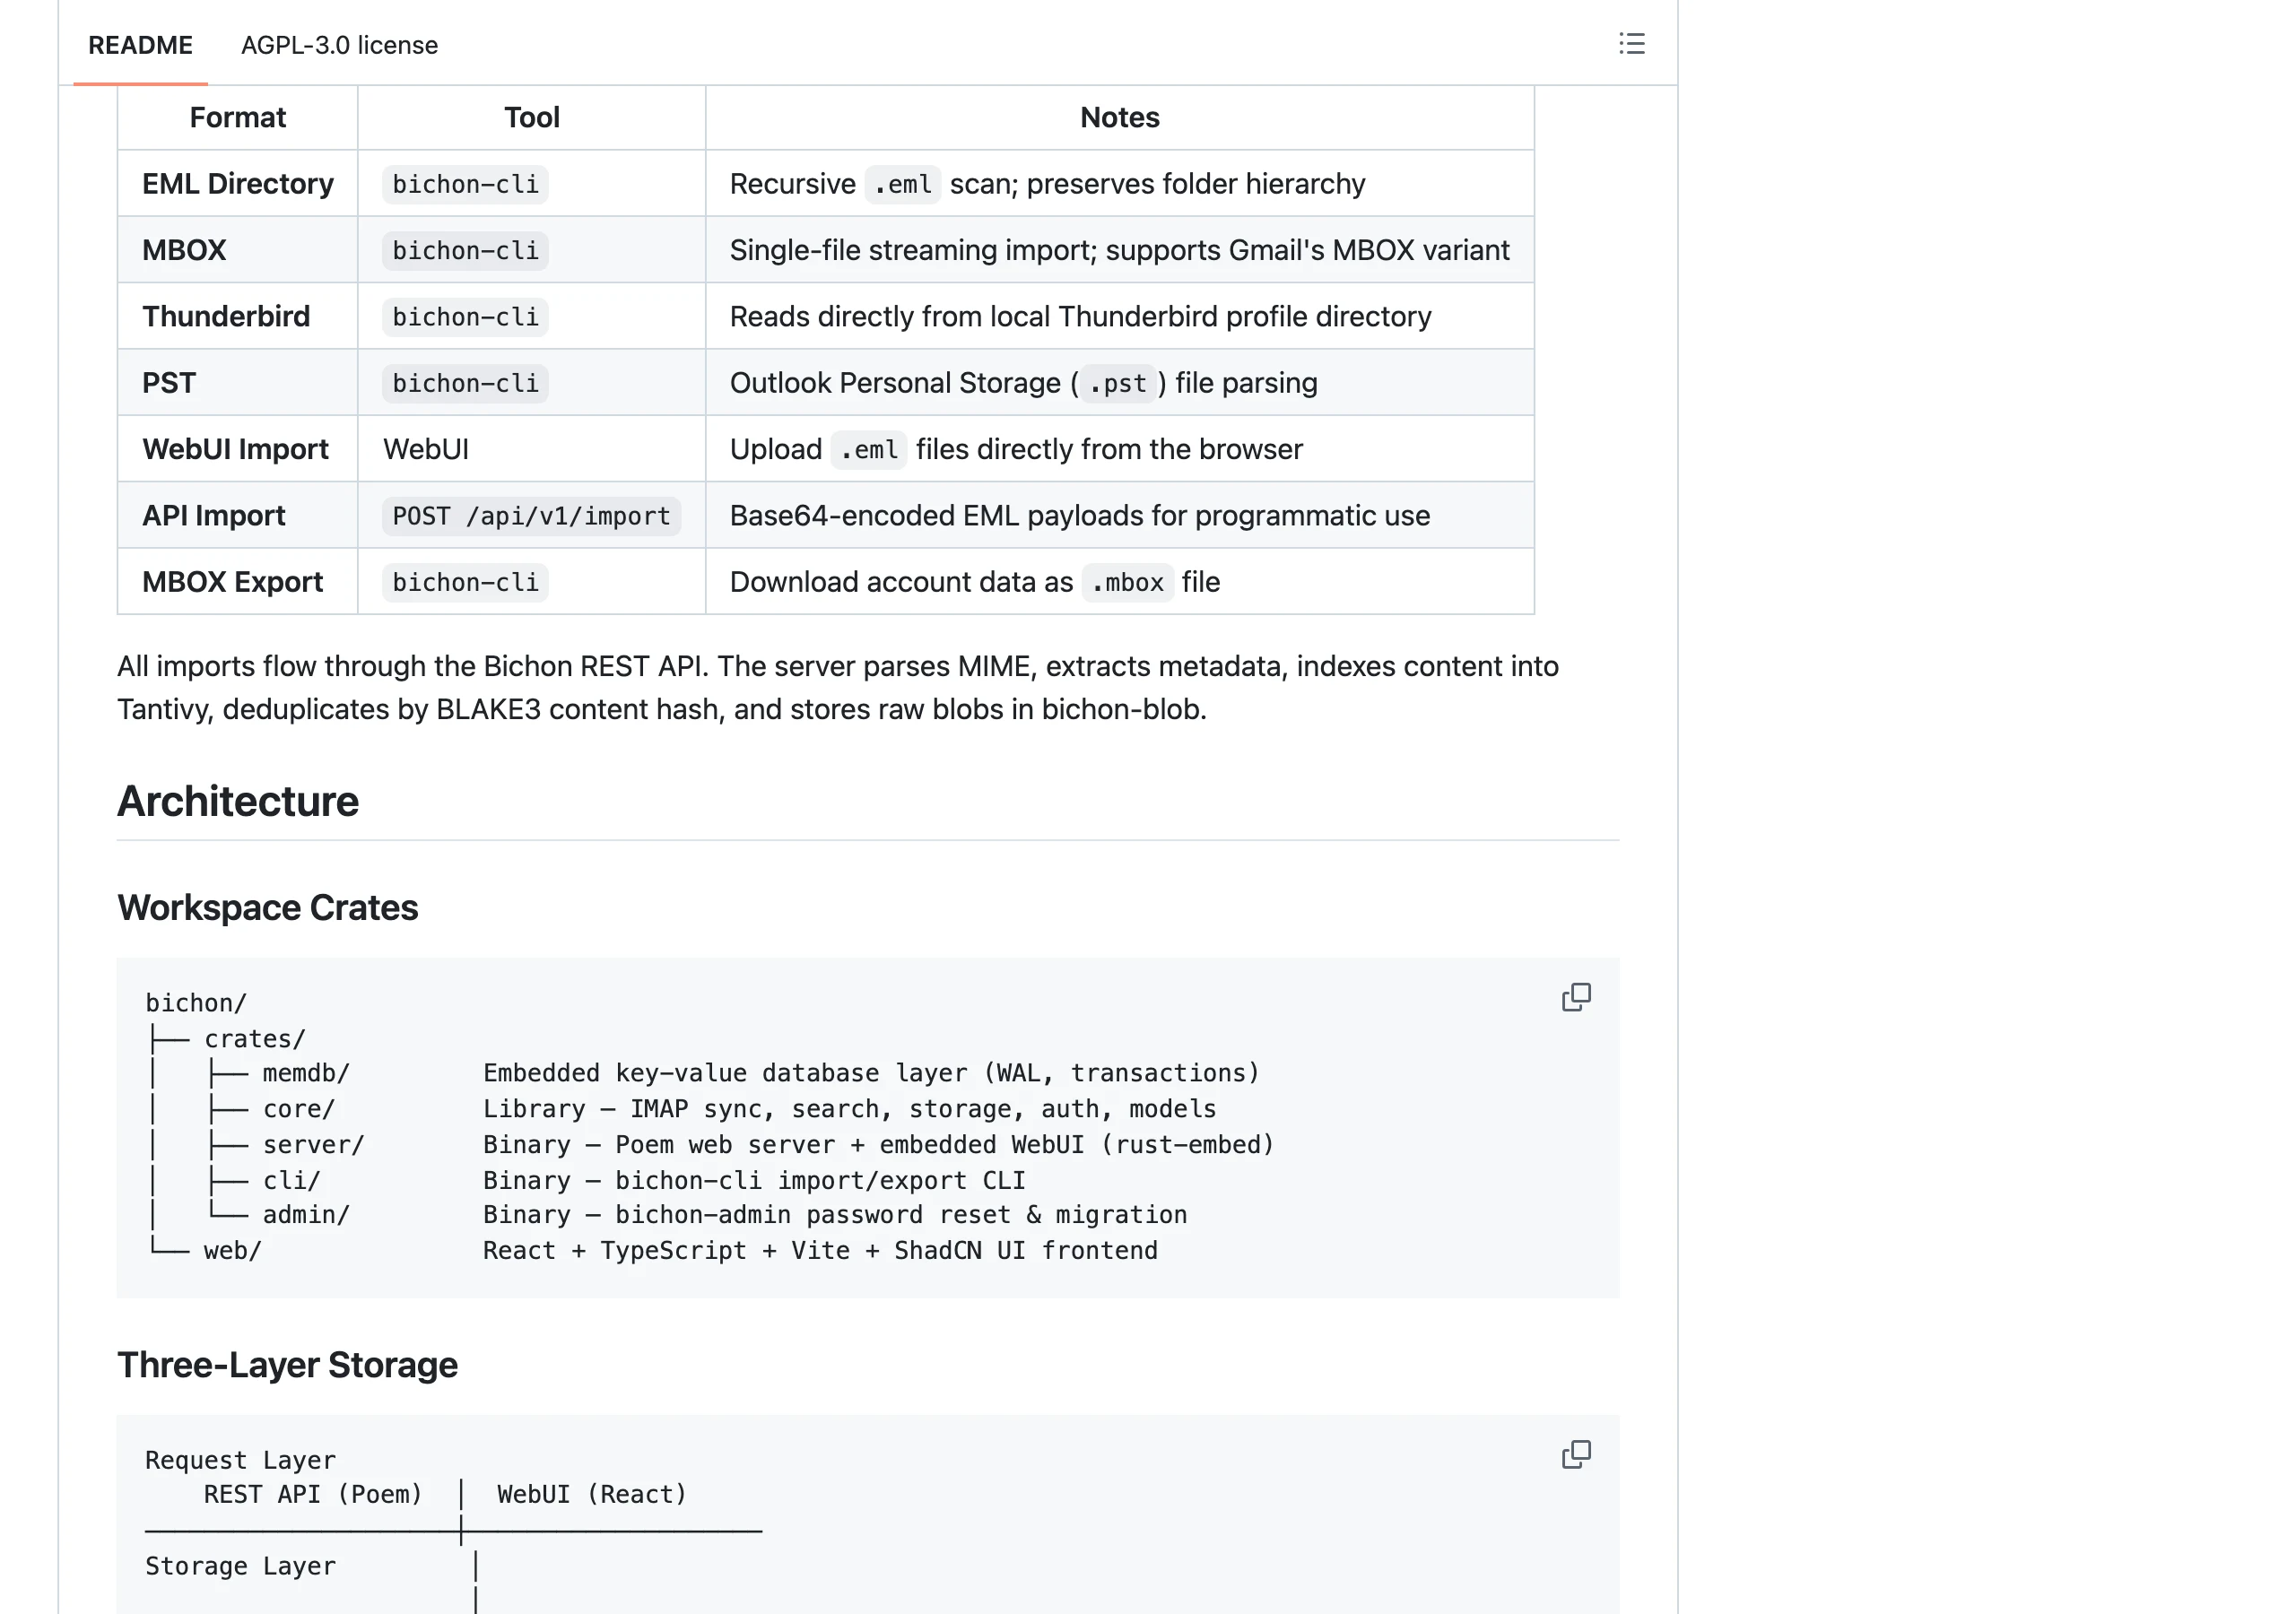Click the Architecture heading

point(238,801)
